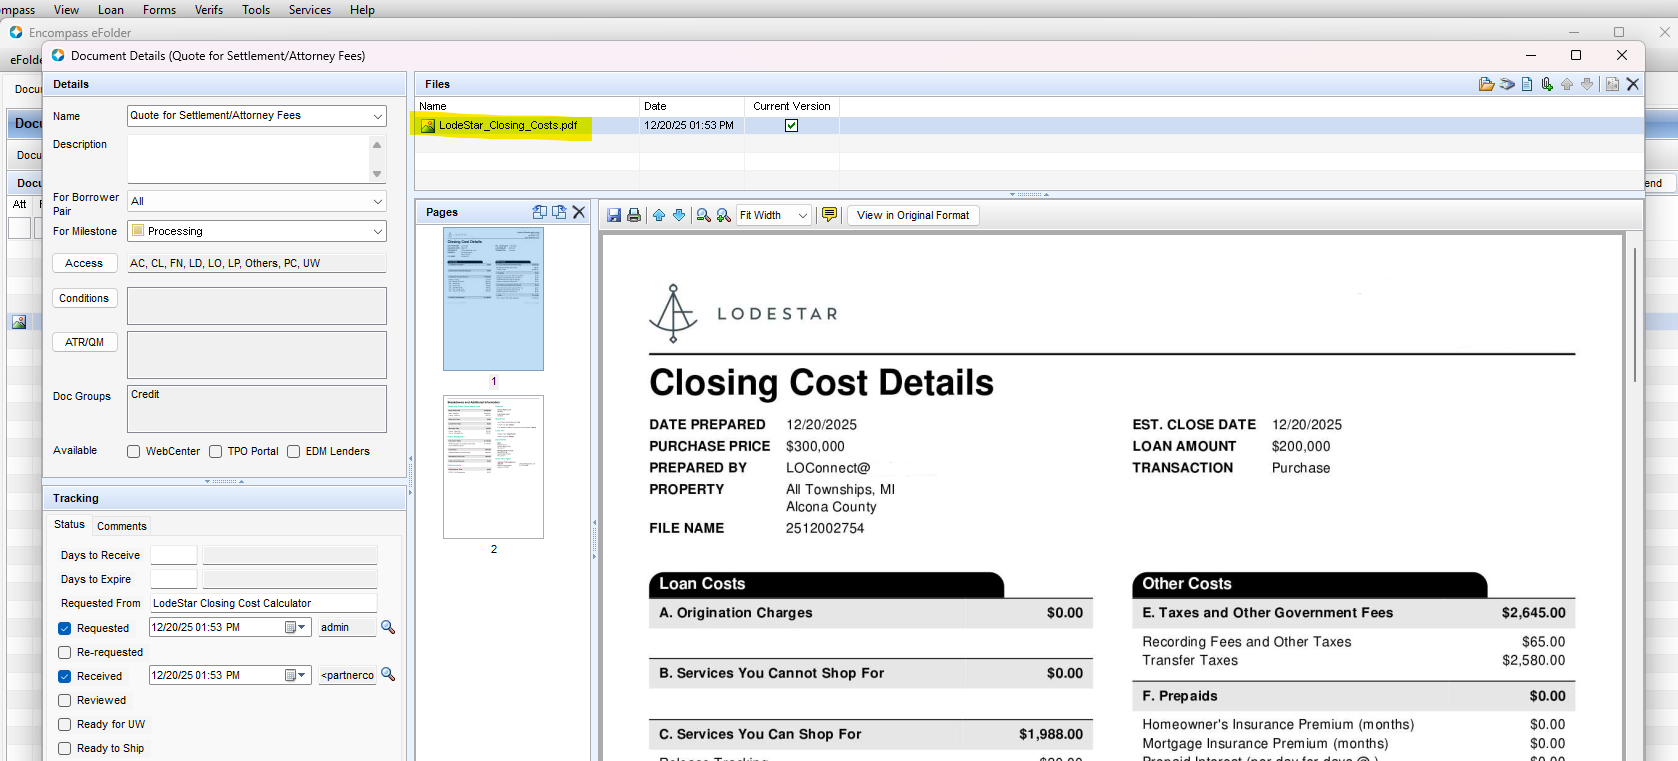This screenshot has height=761, width=1678.
Task: Click the yellow annotation comment icon
Action: pos(829,214)
